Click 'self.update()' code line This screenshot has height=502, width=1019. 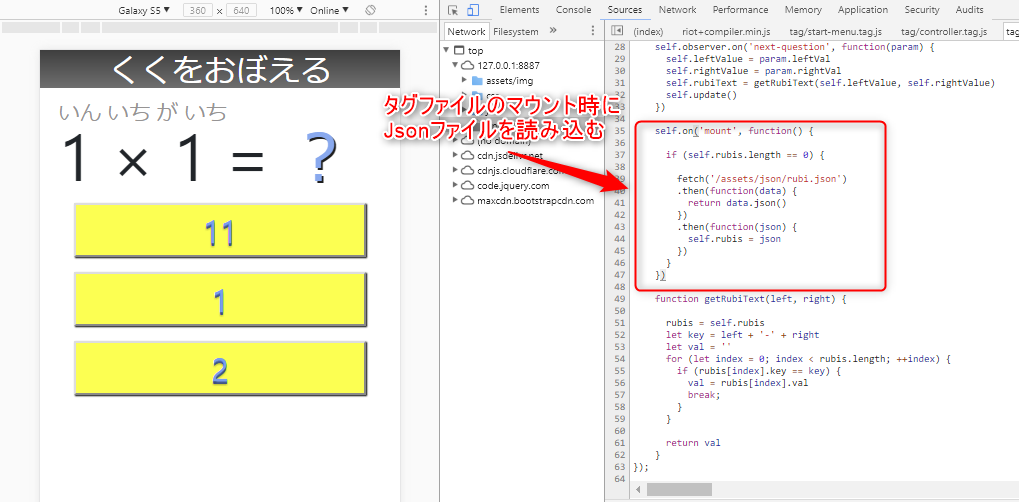(x=701, y=95)
